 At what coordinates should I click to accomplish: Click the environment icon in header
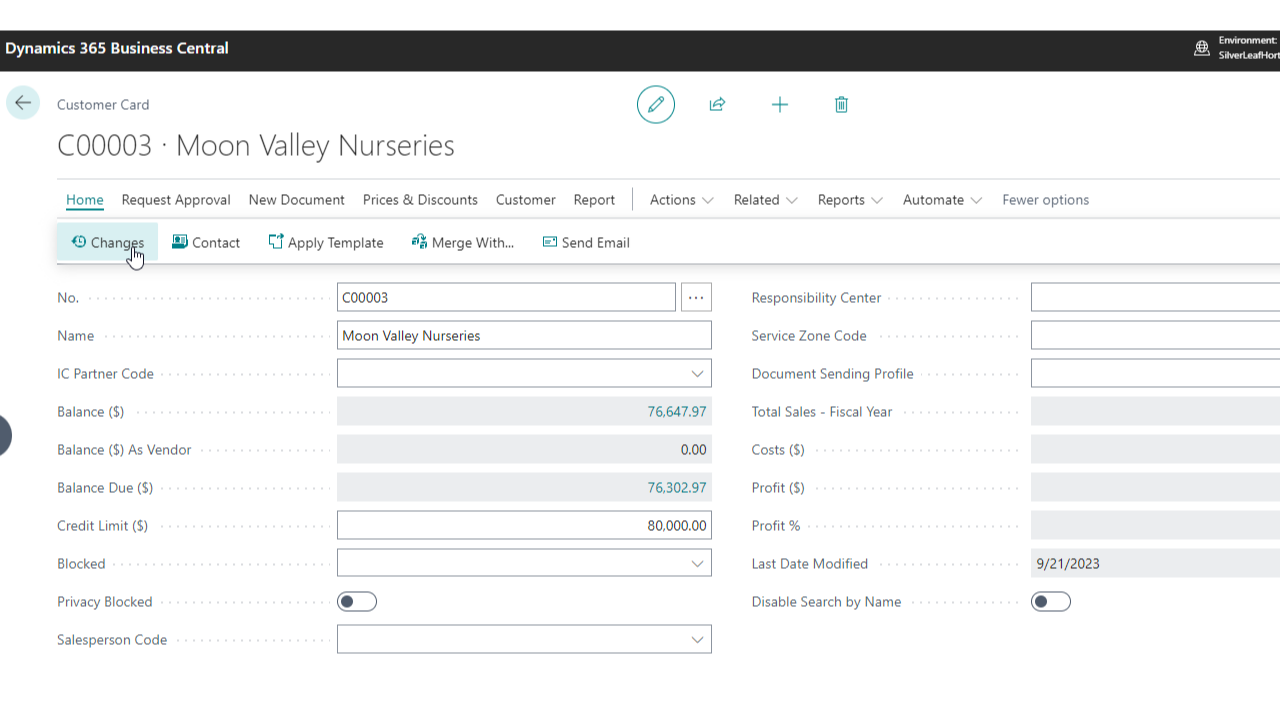click(x=1202, y=48)
